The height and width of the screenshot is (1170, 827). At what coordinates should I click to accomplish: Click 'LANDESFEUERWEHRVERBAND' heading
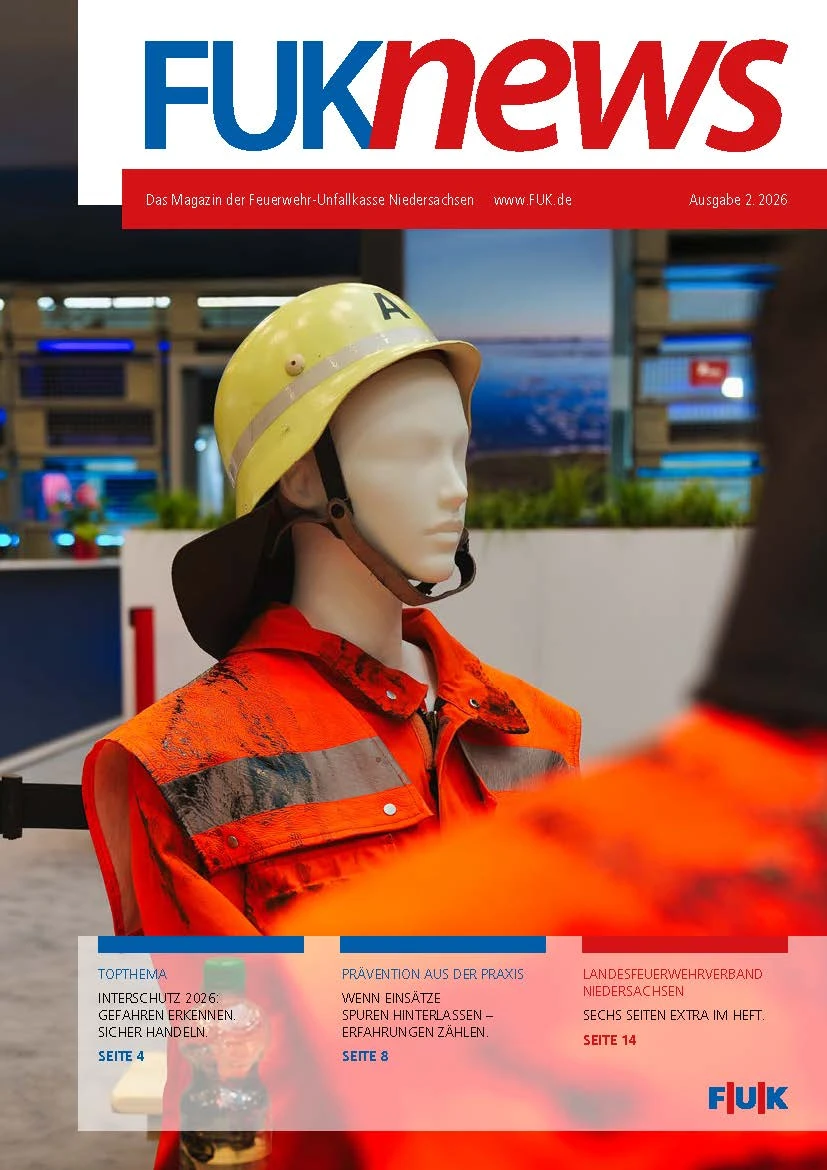pyautogui.click(x=672, y=974)
